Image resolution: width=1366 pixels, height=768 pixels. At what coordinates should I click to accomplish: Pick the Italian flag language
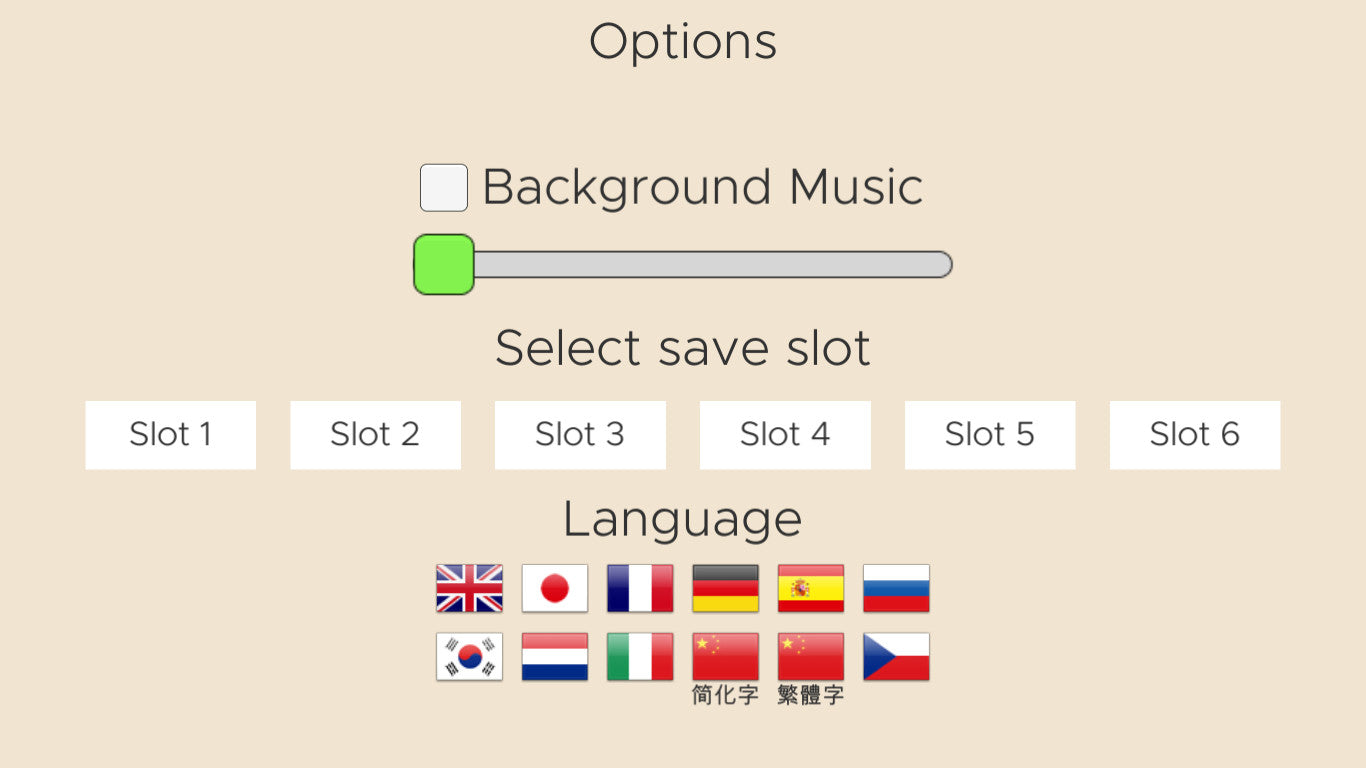click(640, 657)
